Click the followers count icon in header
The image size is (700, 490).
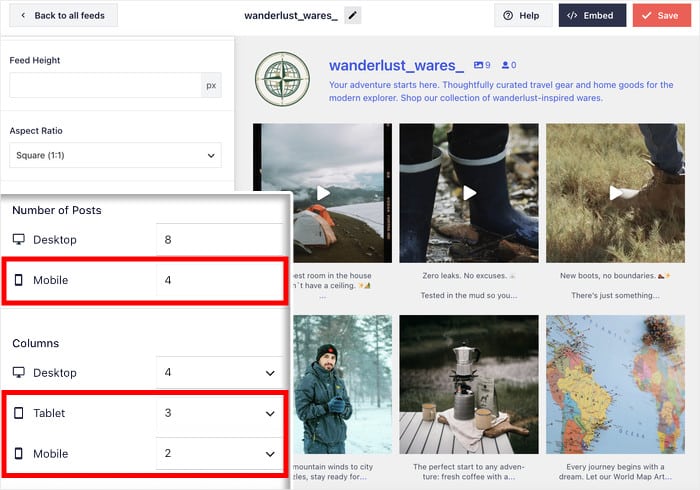click(x=505, y=65)
